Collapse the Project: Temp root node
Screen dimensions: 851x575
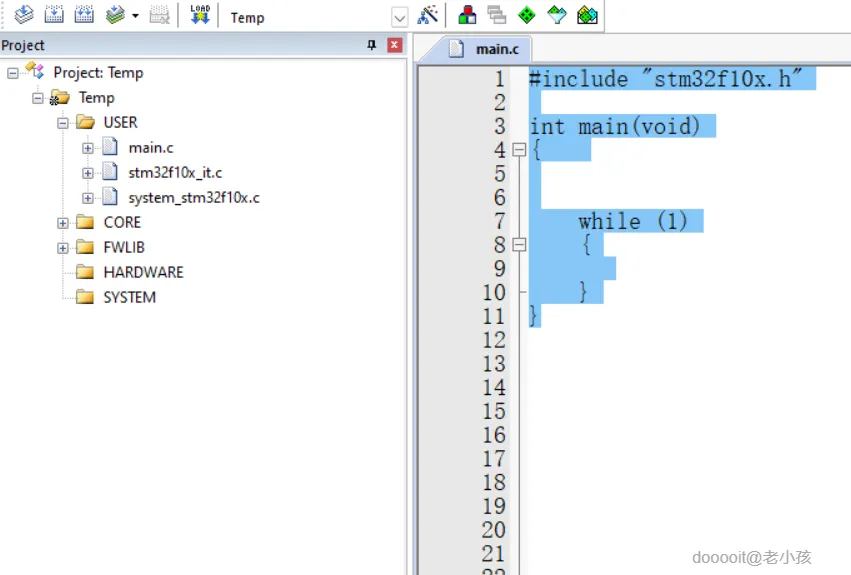[x=12, y=73]
